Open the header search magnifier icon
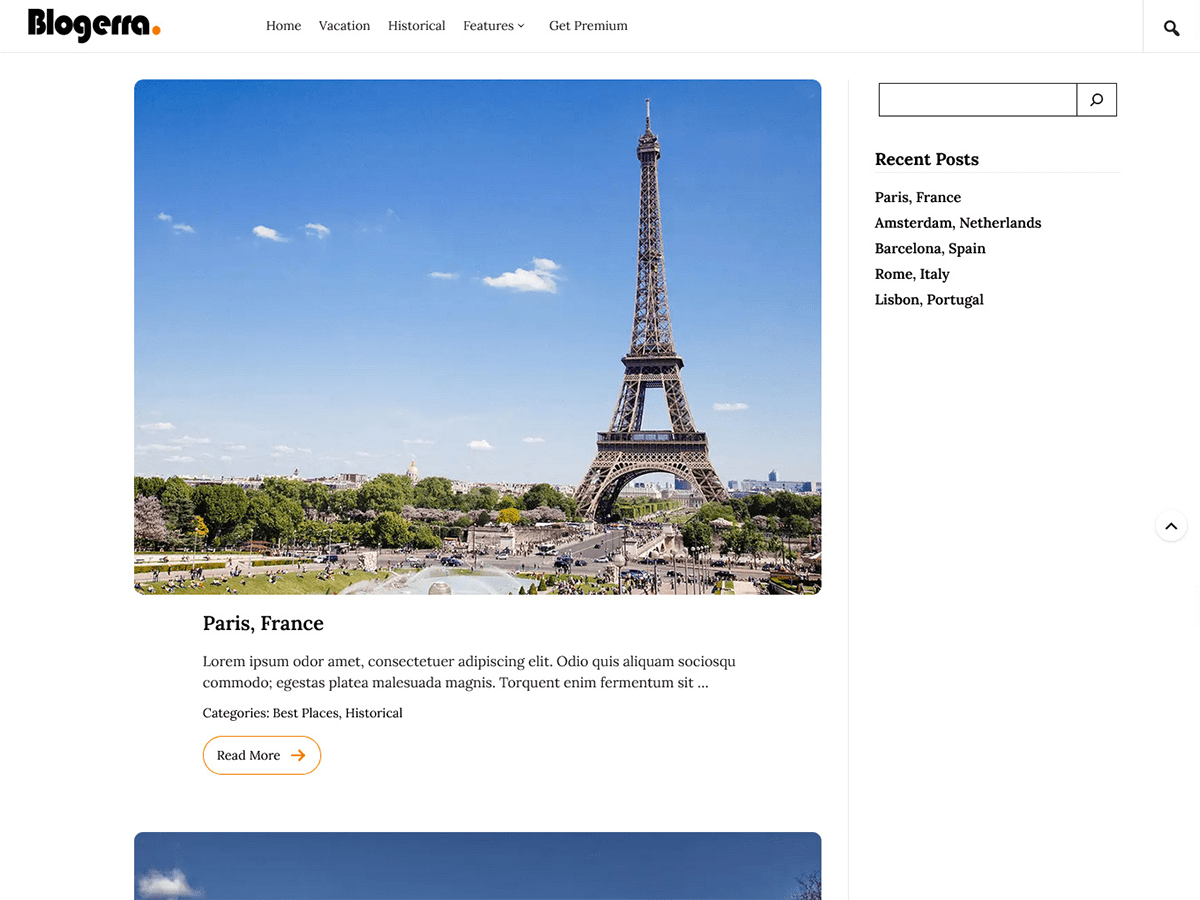This screenshot has height=900, width=1200. [x=1172, y=28]
